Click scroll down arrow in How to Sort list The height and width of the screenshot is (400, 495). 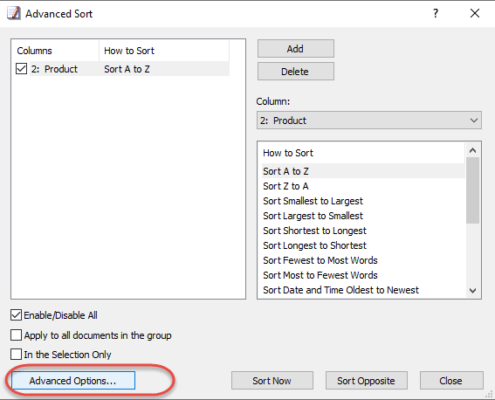473,290
